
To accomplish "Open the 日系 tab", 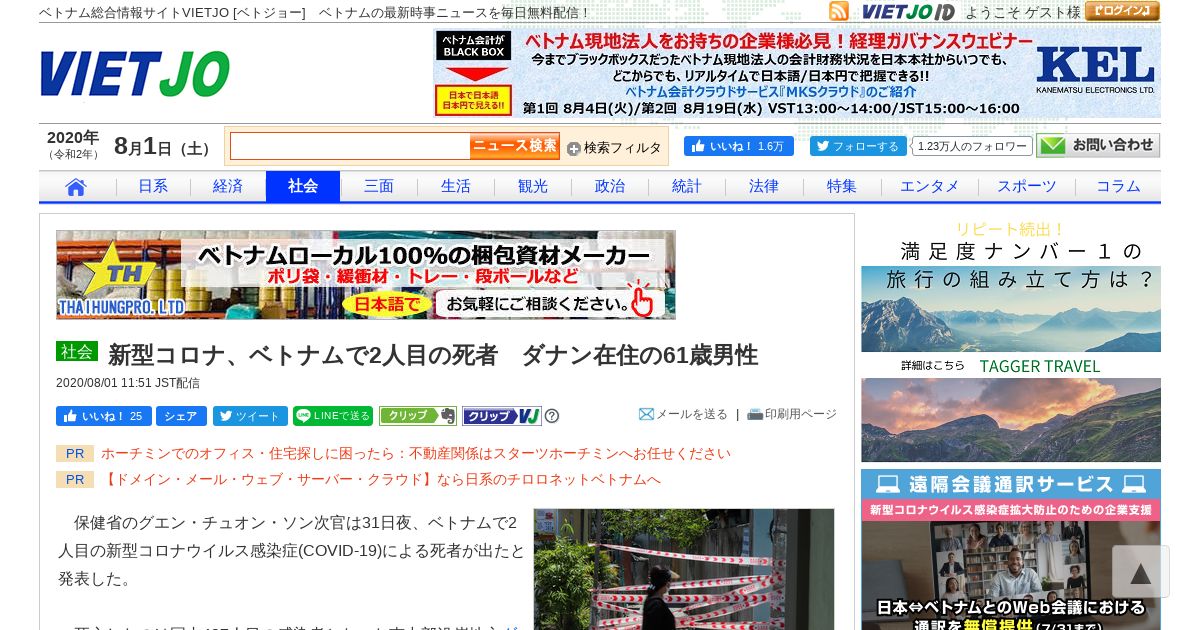I will tap(153, 187).
